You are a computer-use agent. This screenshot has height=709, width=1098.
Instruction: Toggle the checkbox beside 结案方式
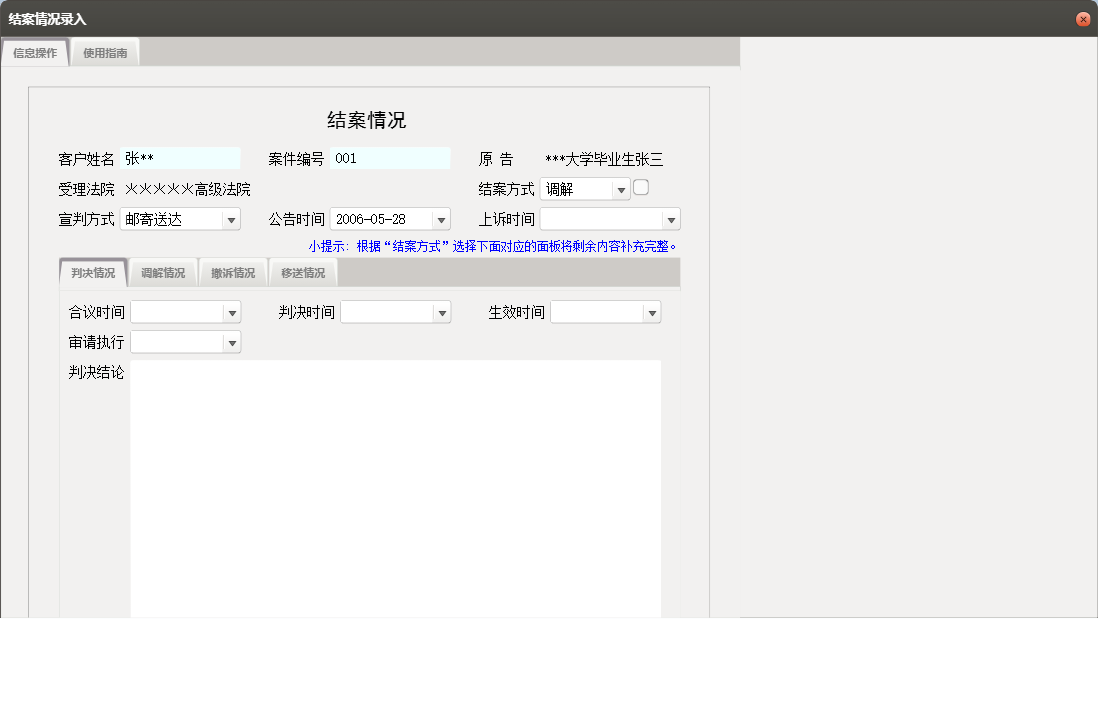[642, 187]
